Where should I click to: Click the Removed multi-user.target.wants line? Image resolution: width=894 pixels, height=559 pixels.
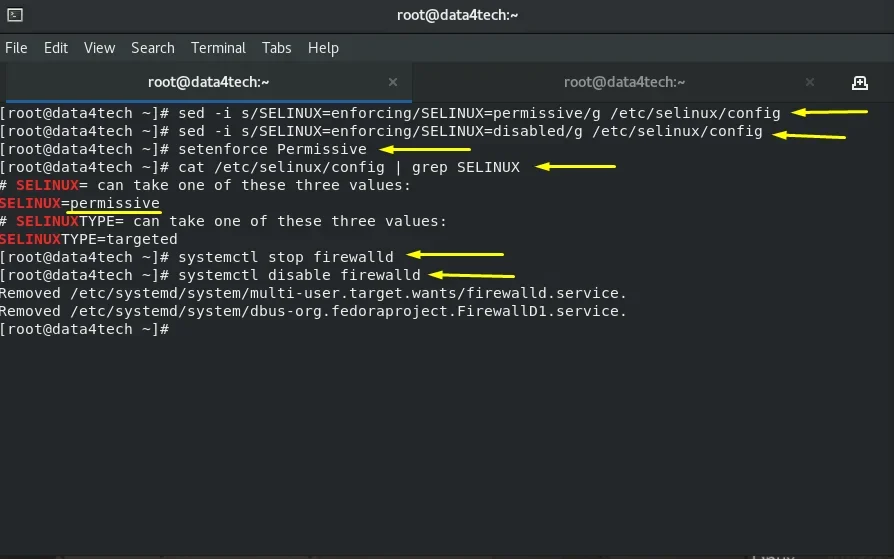[313, 293]
